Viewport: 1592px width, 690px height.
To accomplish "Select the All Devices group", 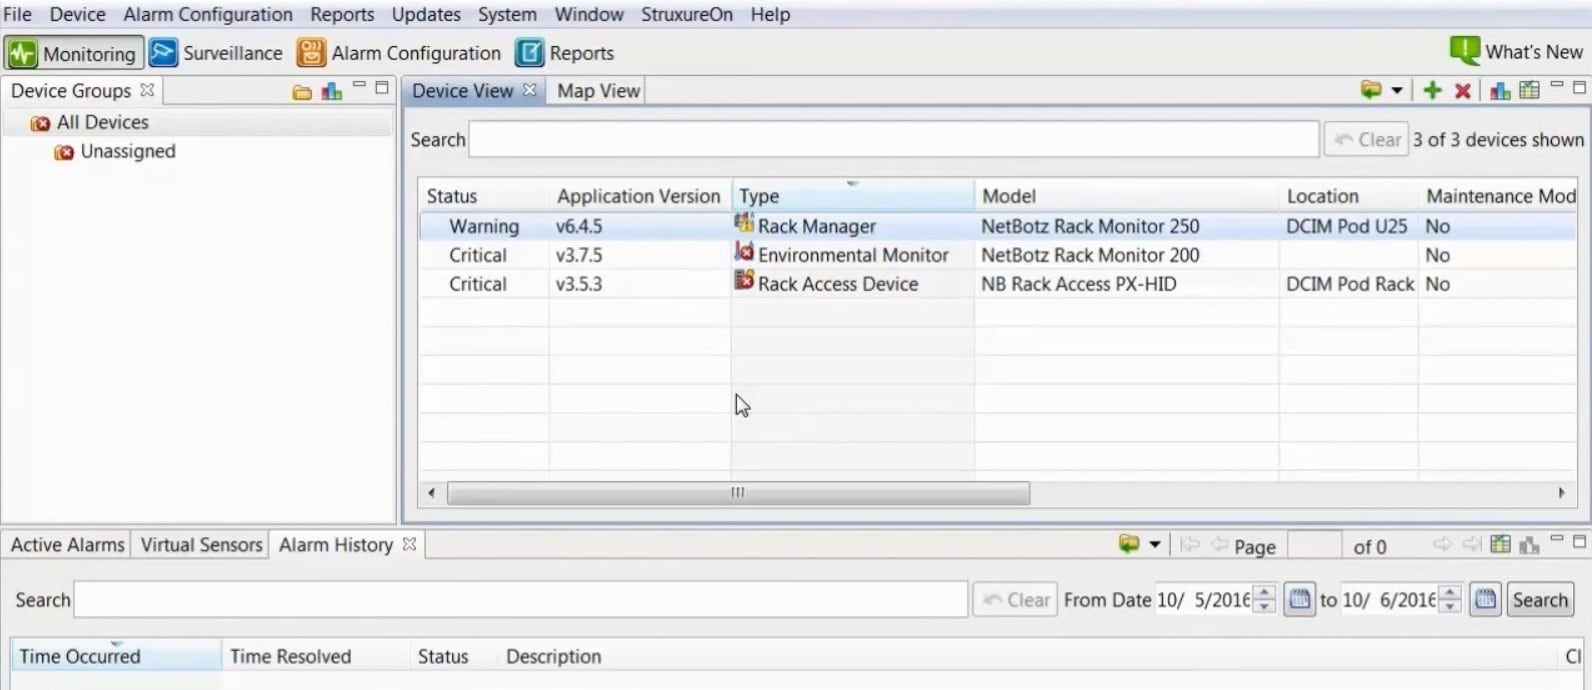I will [x=102, y=122].
